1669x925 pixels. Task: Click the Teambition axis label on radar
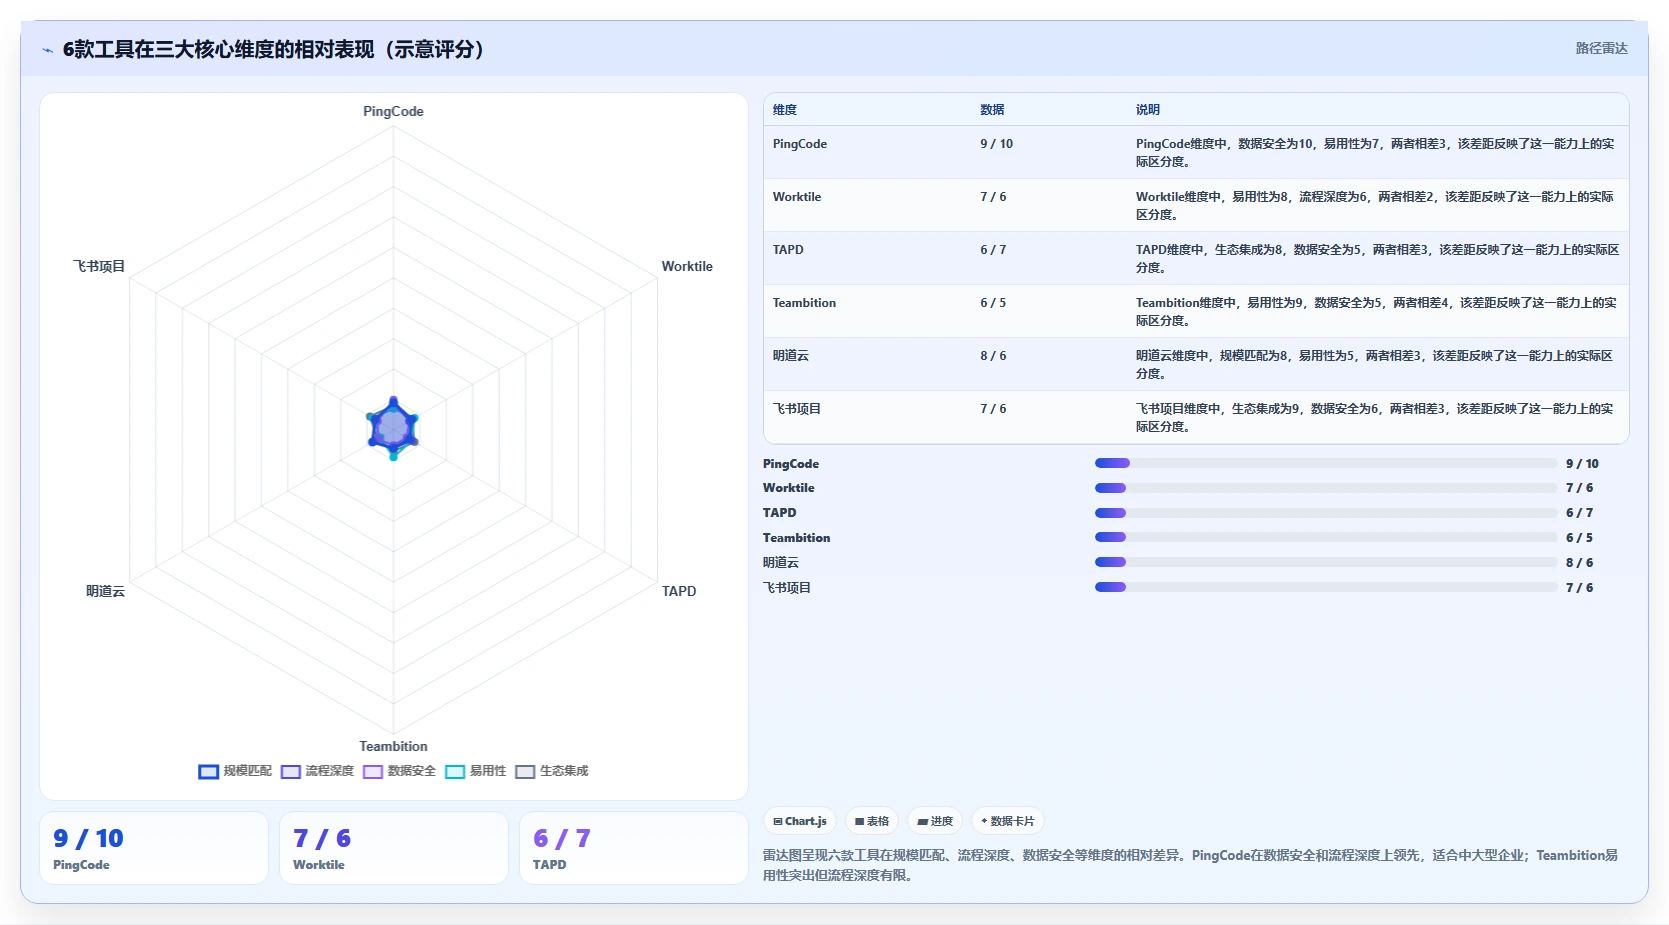tap(393, 746)
